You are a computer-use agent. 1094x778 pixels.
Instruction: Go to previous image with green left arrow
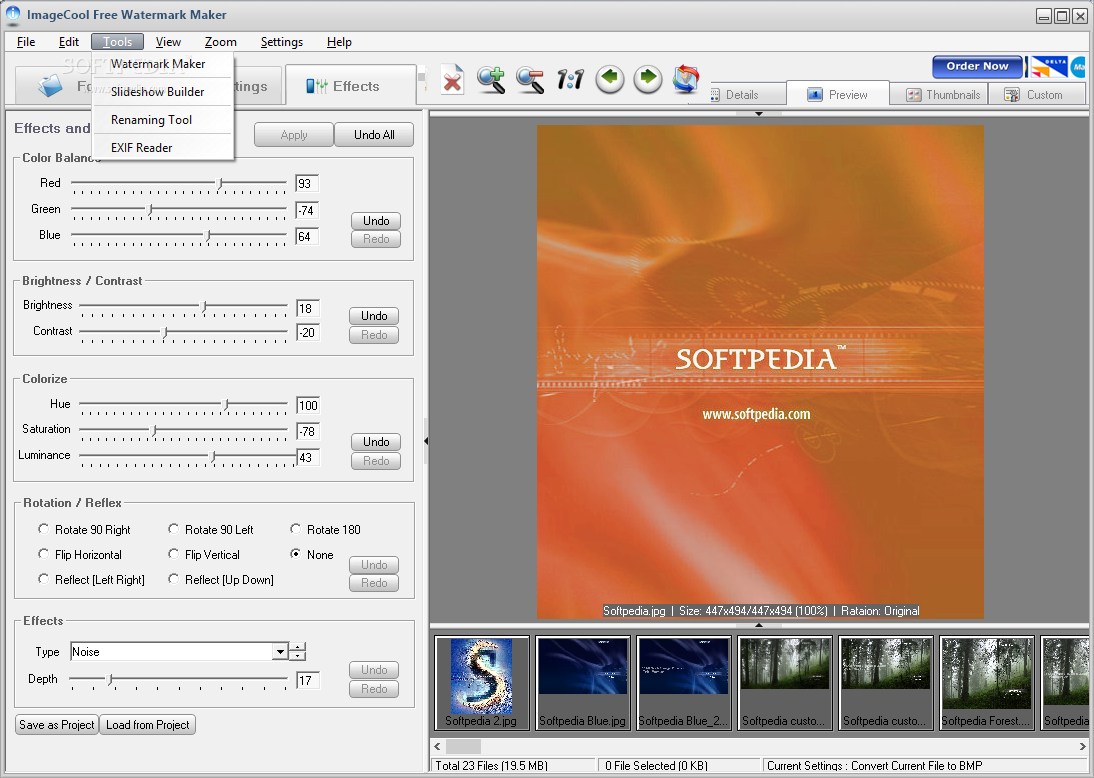click(x=610, y=79)
